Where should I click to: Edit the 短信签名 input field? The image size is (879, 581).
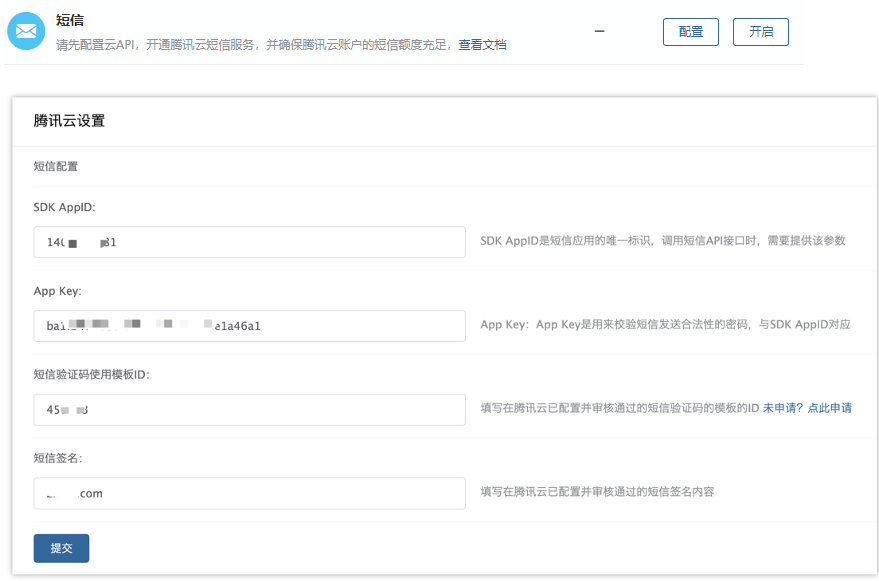point(249,494)
